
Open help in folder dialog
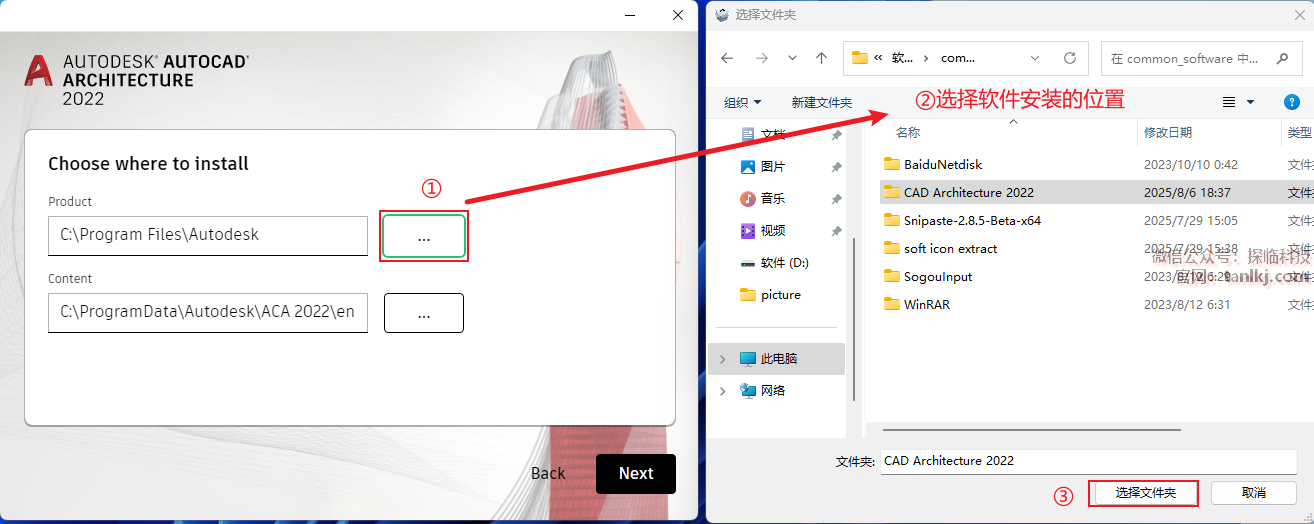1290,102
